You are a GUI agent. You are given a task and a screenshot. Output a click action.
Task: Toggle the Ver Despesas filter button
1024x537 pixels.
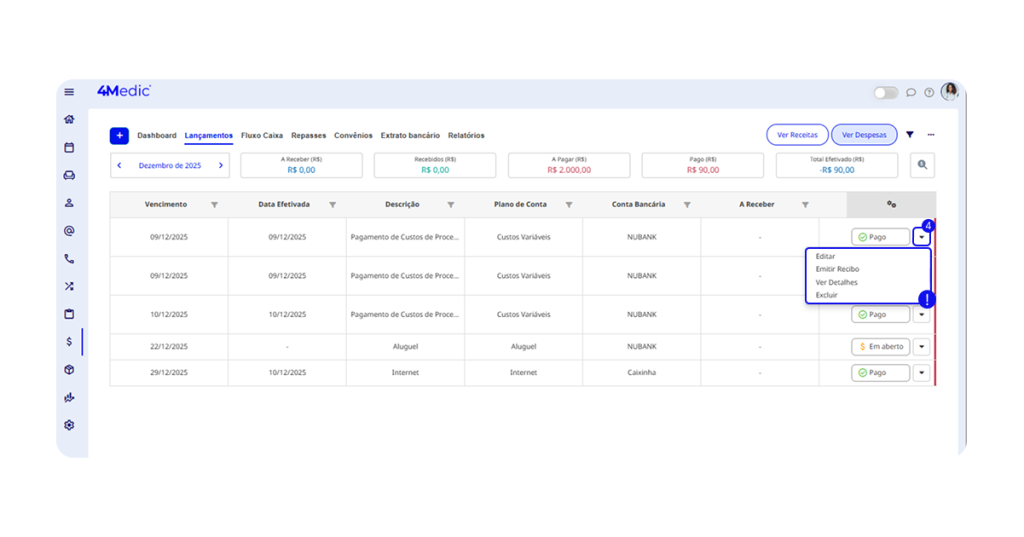pyautogui.click(x=863, y=135)
